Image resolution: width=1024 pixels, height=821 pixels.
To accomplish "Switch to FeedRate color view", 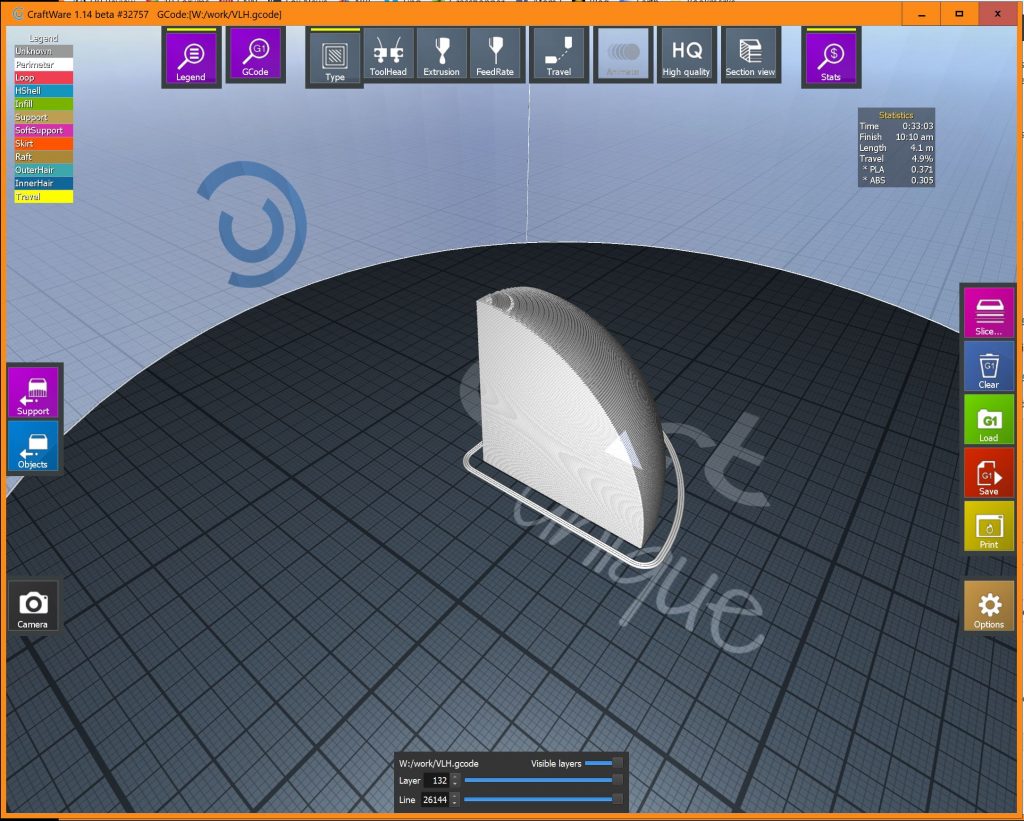I will point(495,54).
